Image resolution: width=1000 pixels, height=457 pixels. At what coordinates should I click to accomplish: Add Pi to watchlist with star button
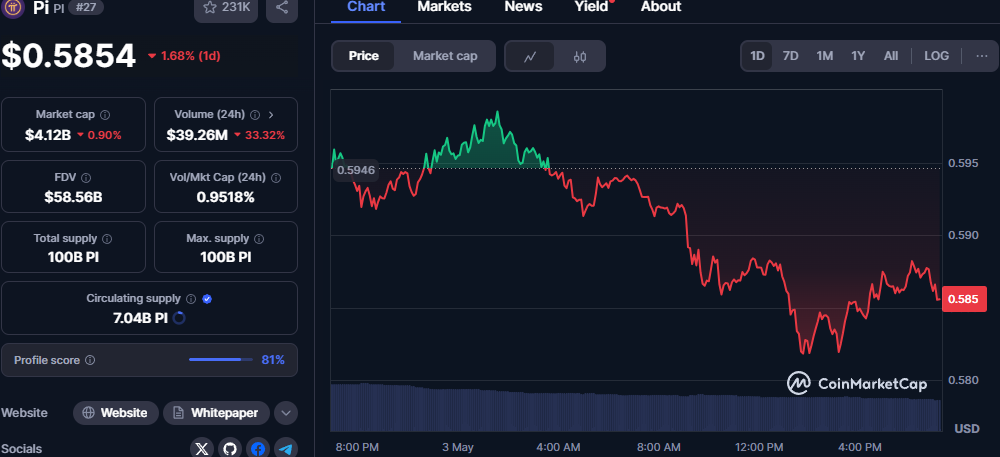pos(227,8)
